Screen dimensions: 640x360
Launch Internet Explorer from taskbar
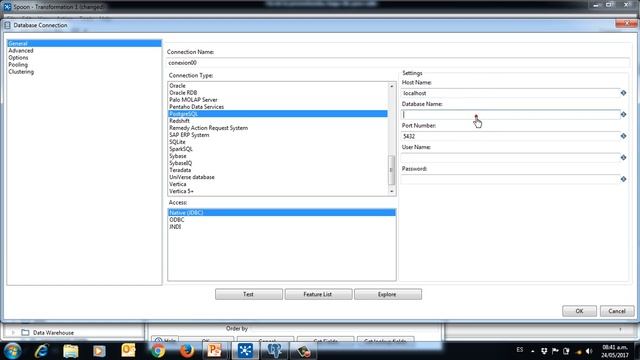pos(42,351)
